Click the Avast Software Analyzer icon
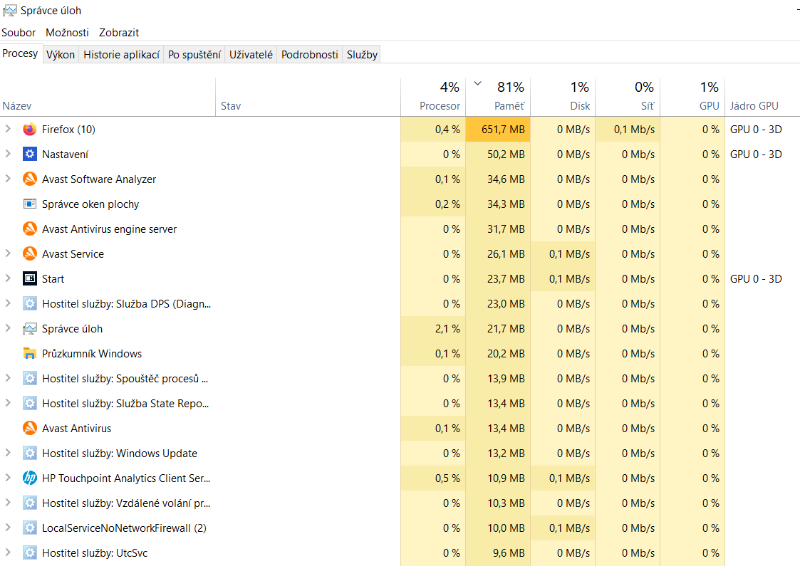 coord(30,179)
